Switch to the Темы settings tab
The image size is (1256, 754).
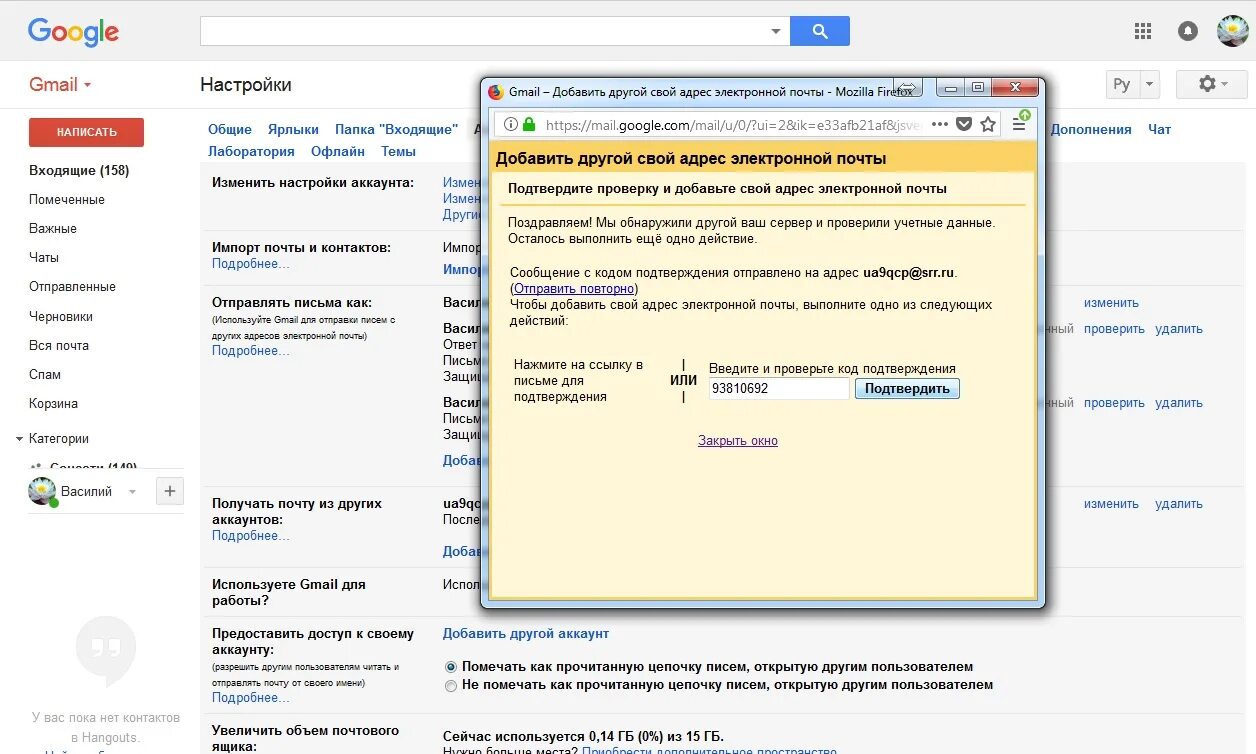398,151
